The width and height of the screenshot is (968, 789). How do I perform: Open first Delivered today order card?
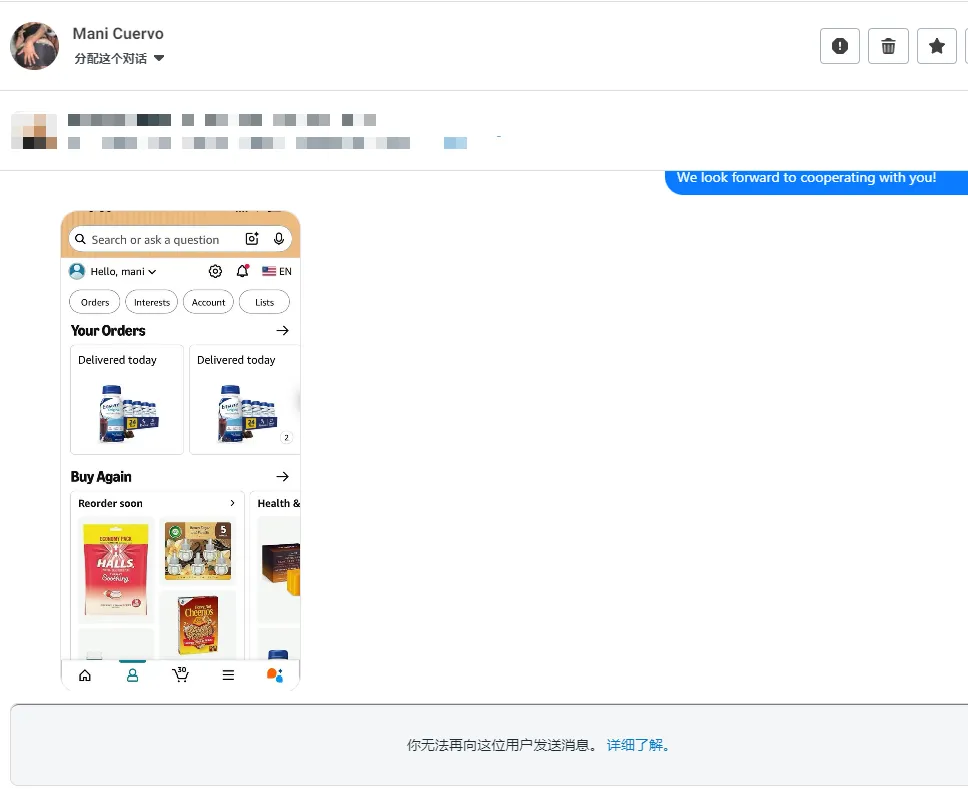click(127, 399)
